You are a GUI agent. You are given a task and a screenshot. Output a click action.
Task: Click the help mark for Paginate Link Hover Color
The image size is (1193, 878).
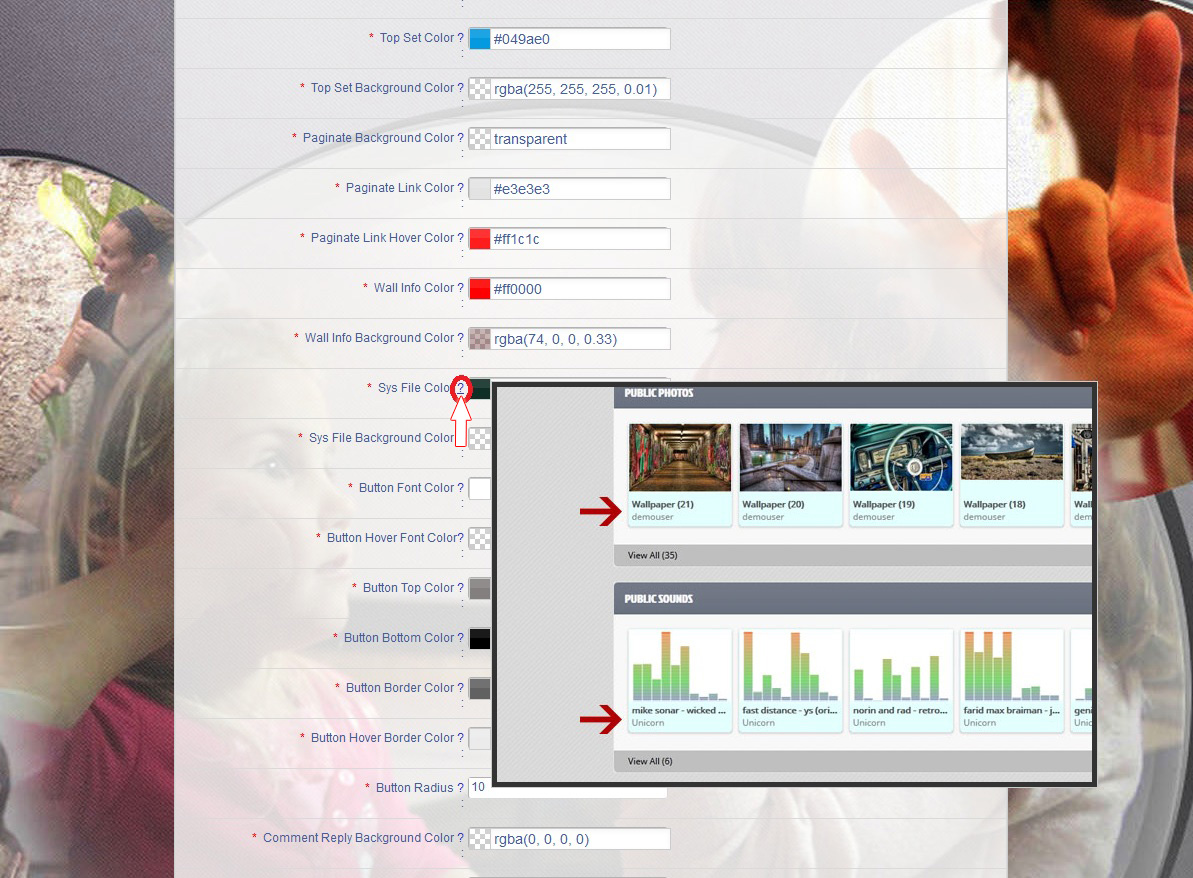pos(460,238)
